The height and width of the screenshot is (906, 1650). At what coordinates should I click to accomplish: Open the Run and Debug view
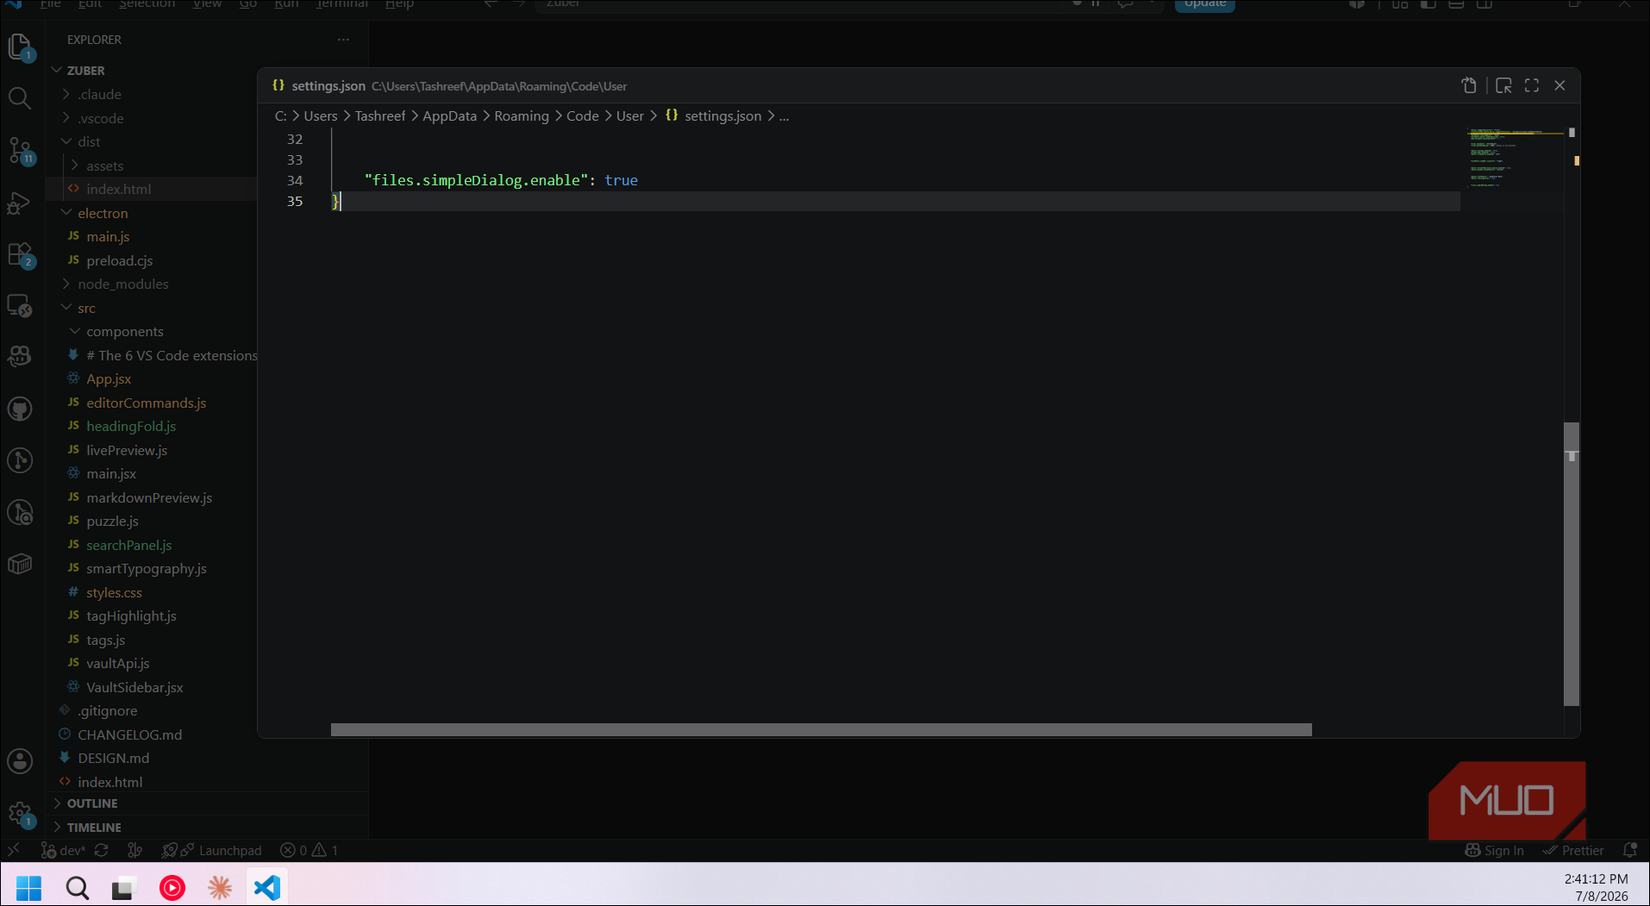pyautogui.click(x=20, y=203)
